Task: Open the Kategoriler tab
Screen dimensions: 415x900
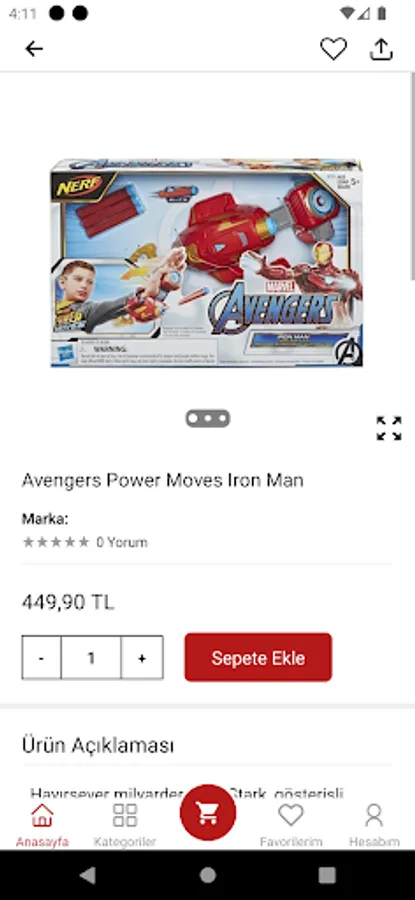Action: (125, 825)
